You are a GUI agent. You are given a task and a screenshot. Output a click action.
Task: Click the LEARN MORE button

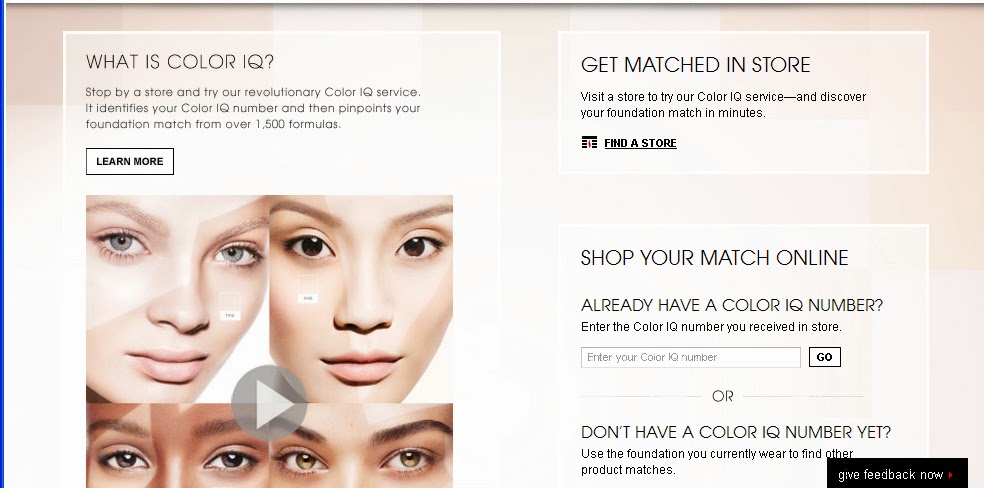pyautogui.click(x=130, y=161)
